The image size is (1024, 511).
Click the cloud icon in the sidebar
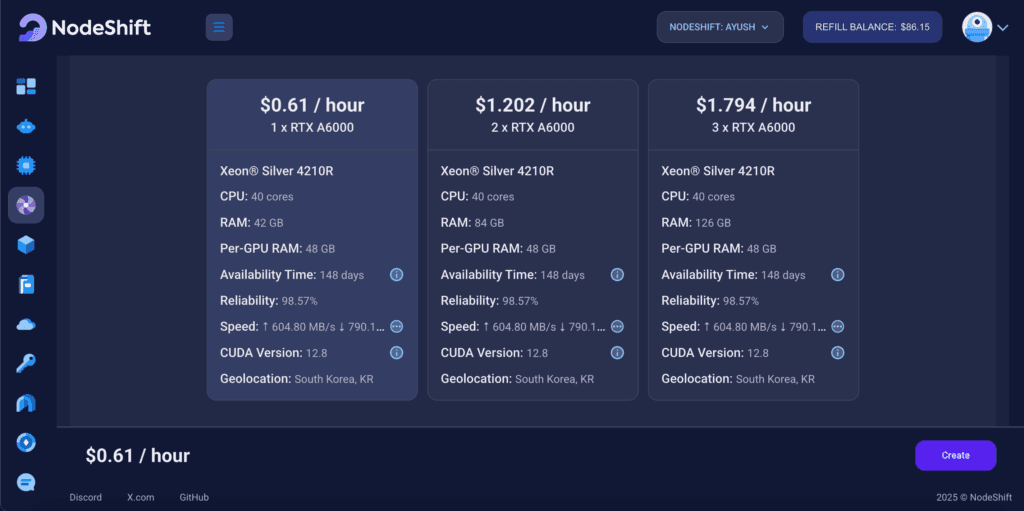pos(26,324)
